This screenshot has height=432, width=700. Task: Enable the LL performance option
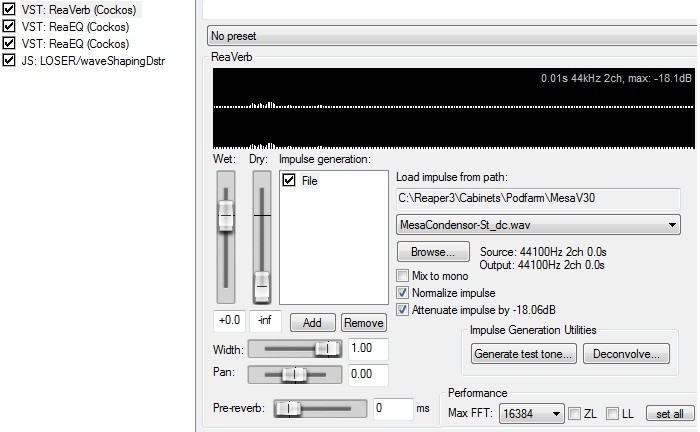tap(612, 414)
